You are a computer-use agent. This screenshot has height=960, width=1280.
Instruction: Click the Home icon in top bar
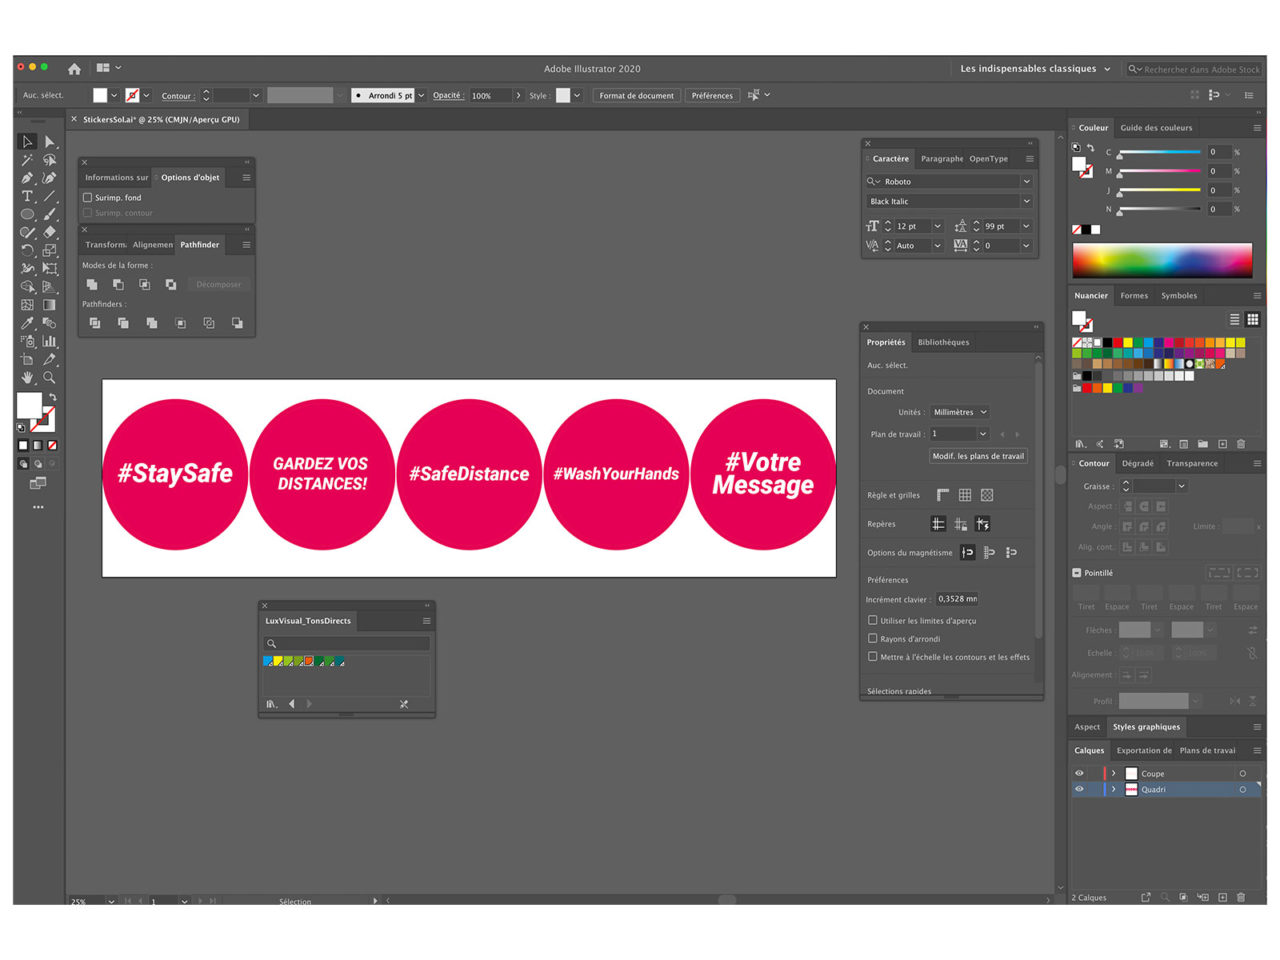pos(74,69)
